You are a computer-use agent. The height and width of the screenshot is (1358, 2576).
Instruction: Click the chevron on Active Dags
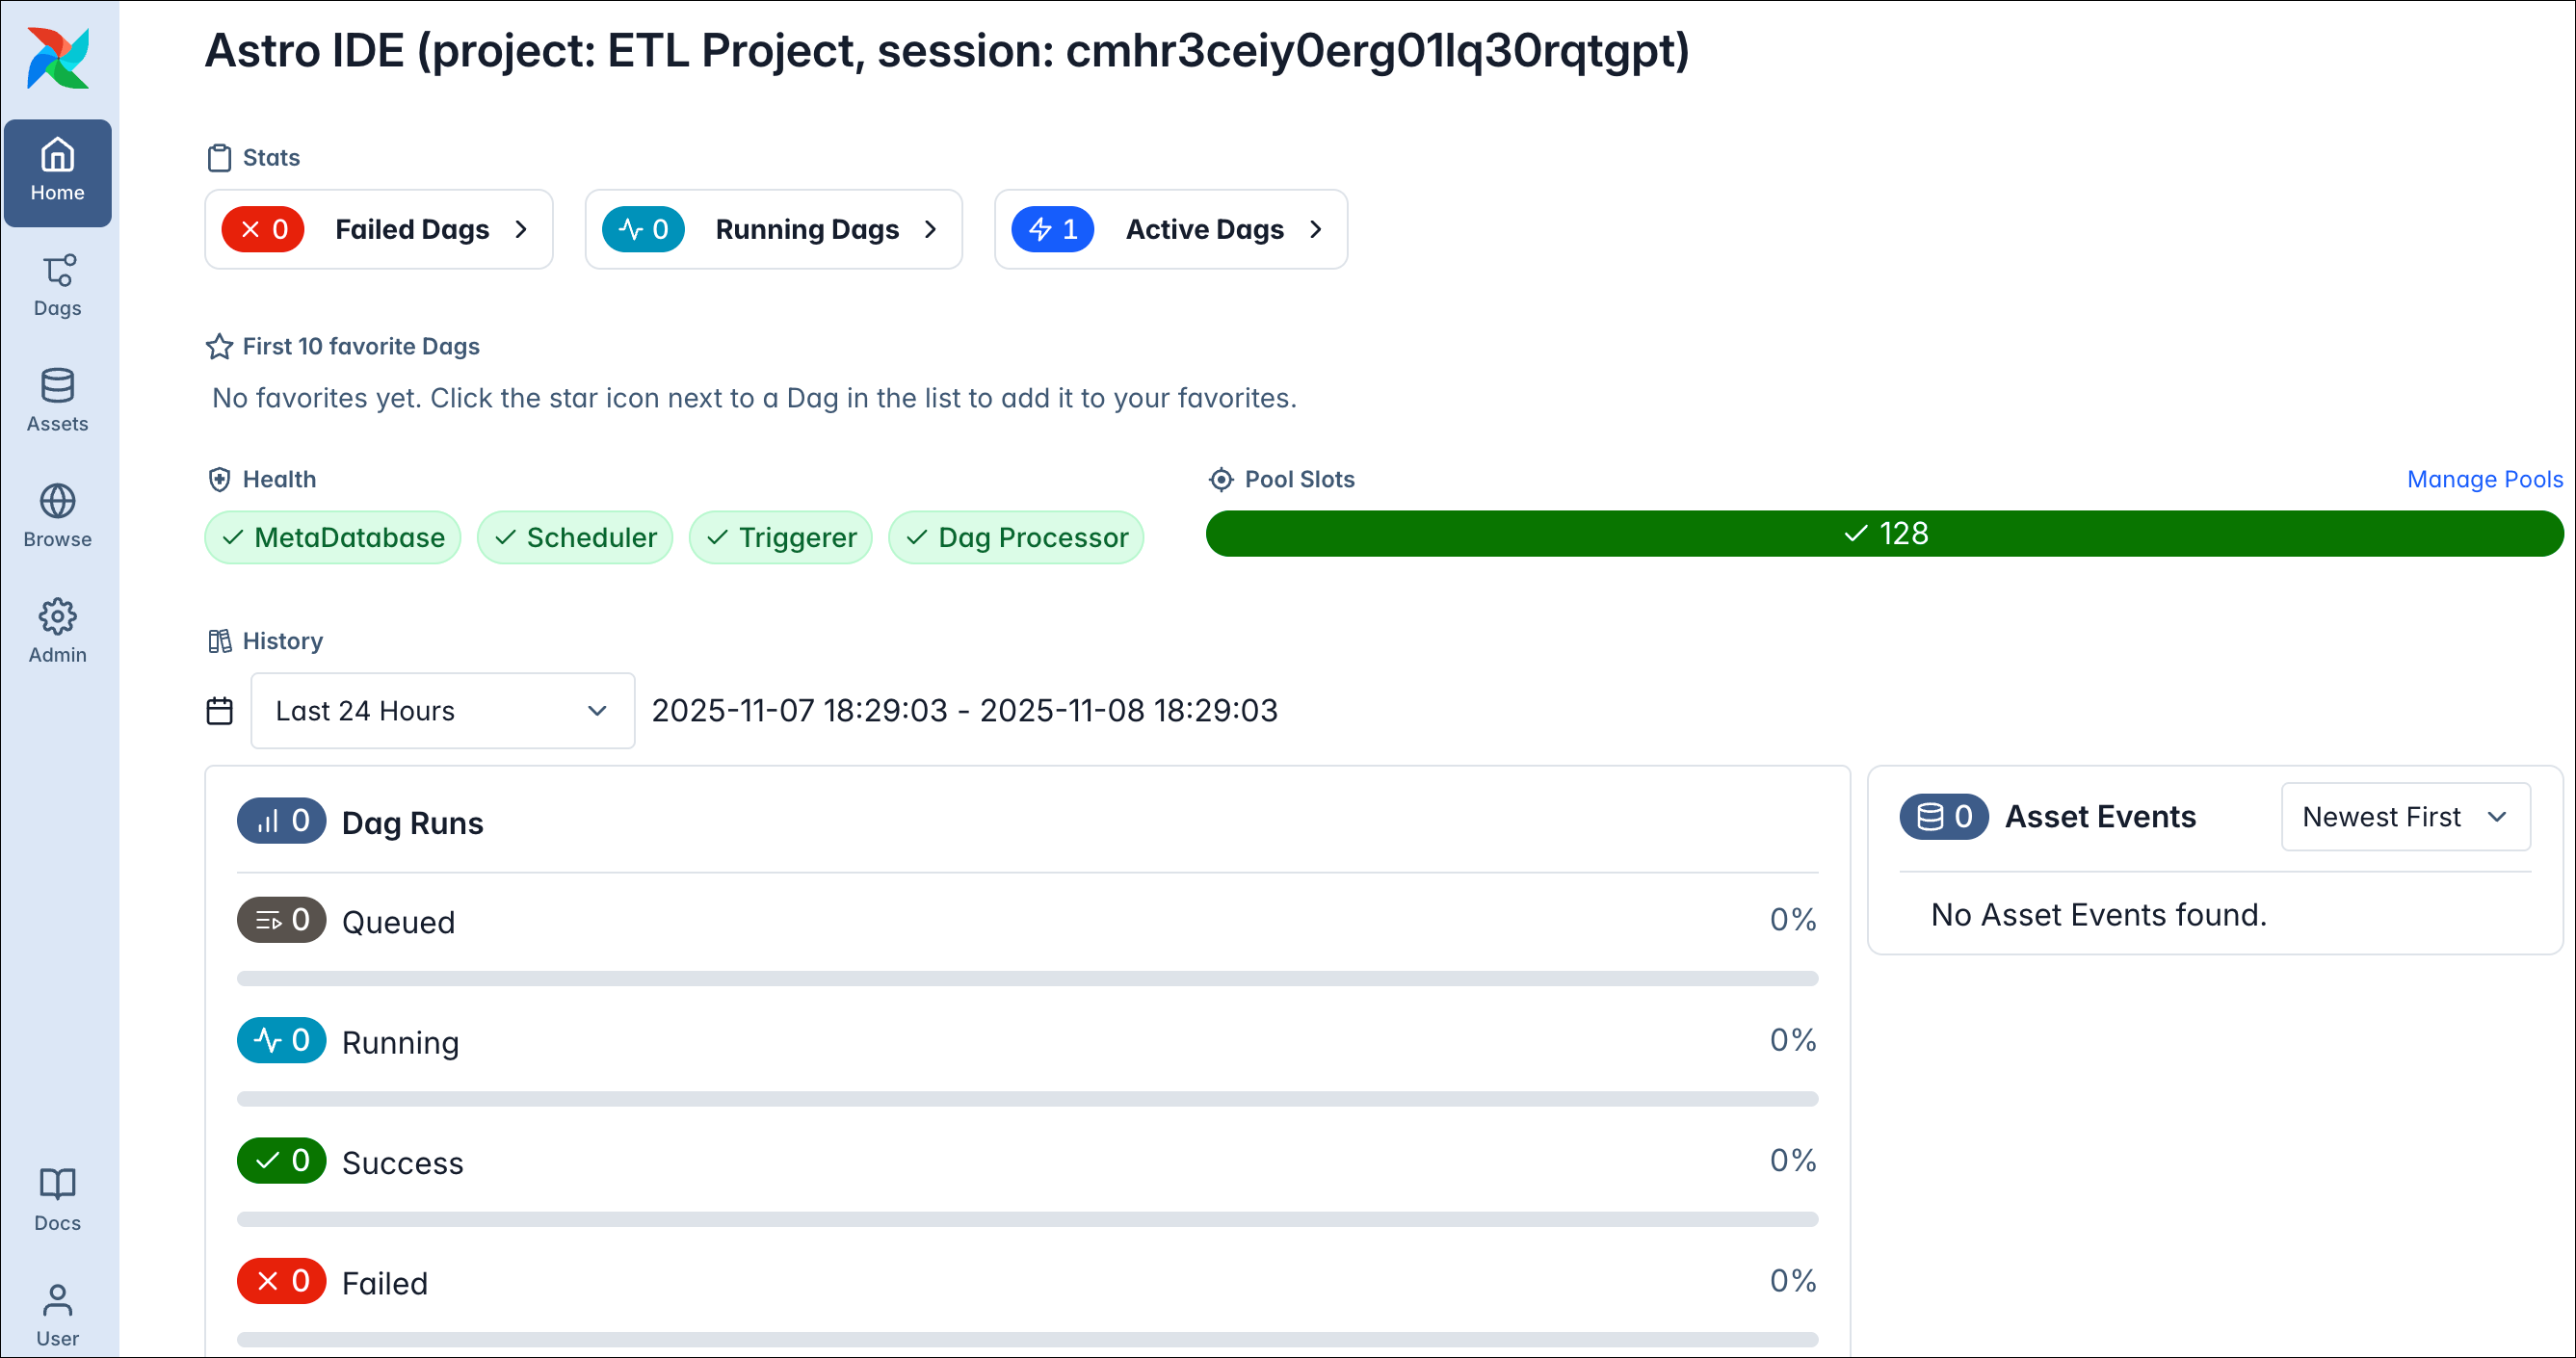[1316, 230]
